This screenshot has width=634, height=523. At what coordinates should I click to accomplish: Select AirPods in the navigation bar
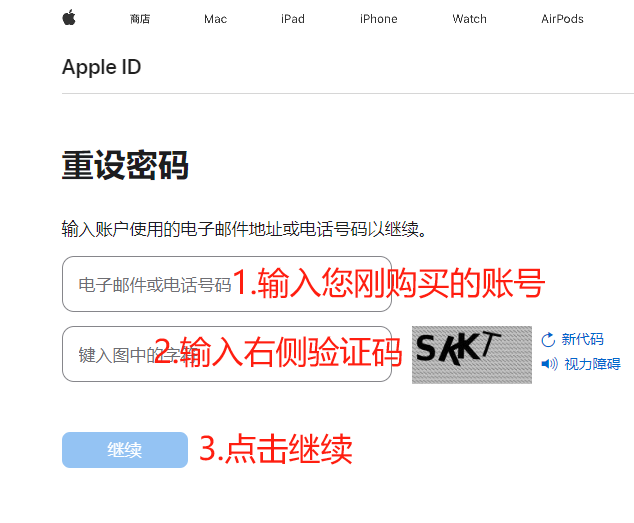(x=562, y=19)
